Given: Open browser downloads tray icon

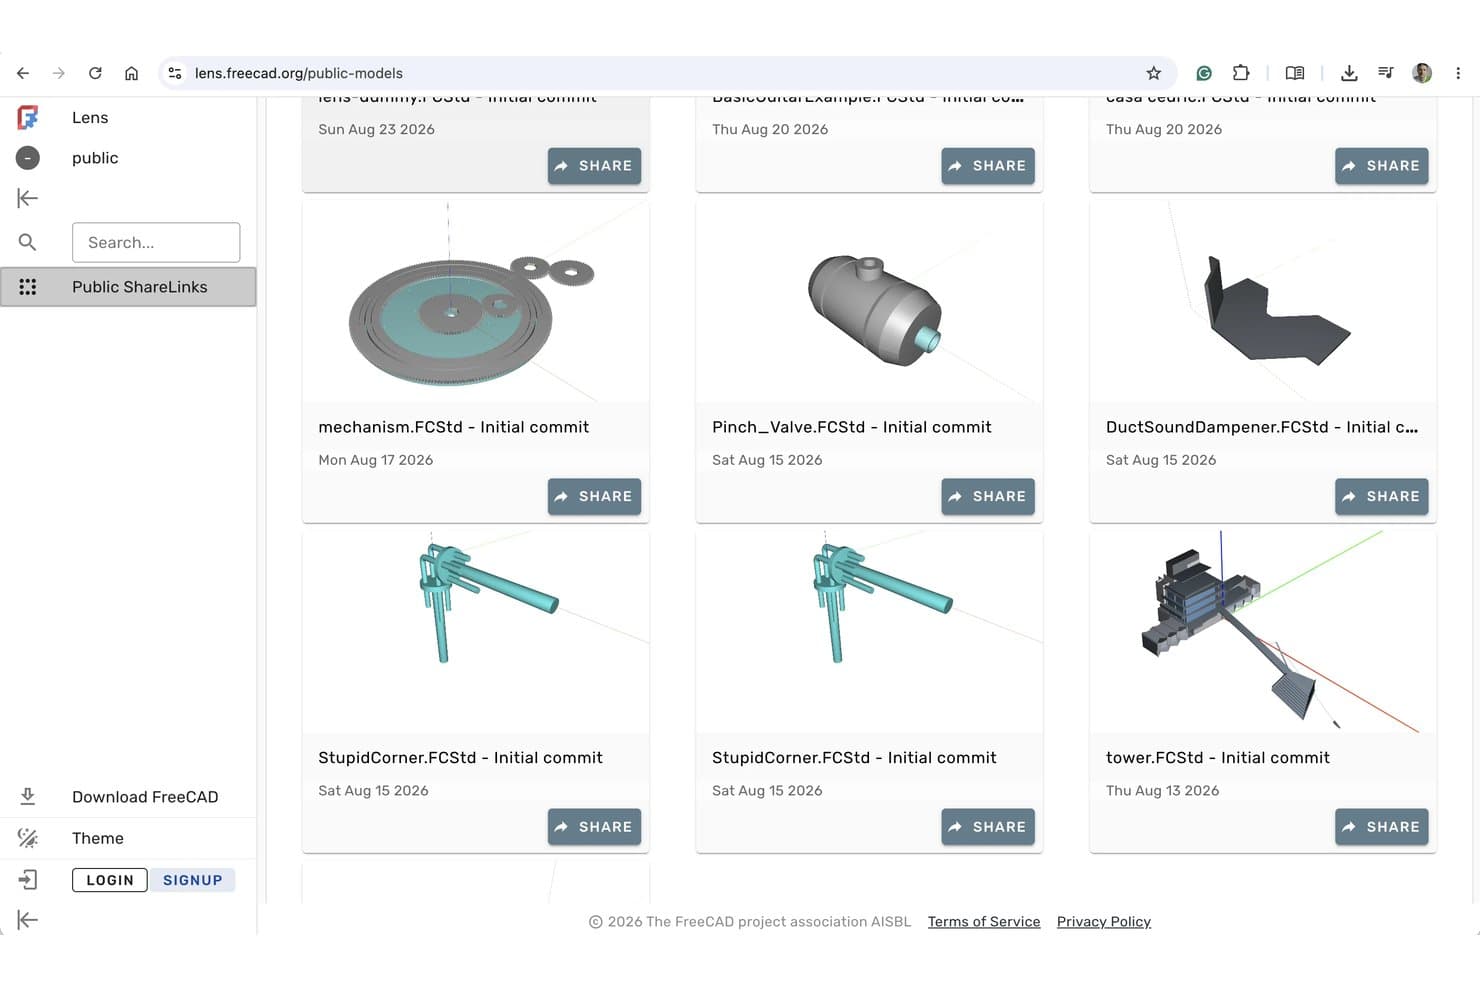Looking at the screenshot, I should [1349, 73].
